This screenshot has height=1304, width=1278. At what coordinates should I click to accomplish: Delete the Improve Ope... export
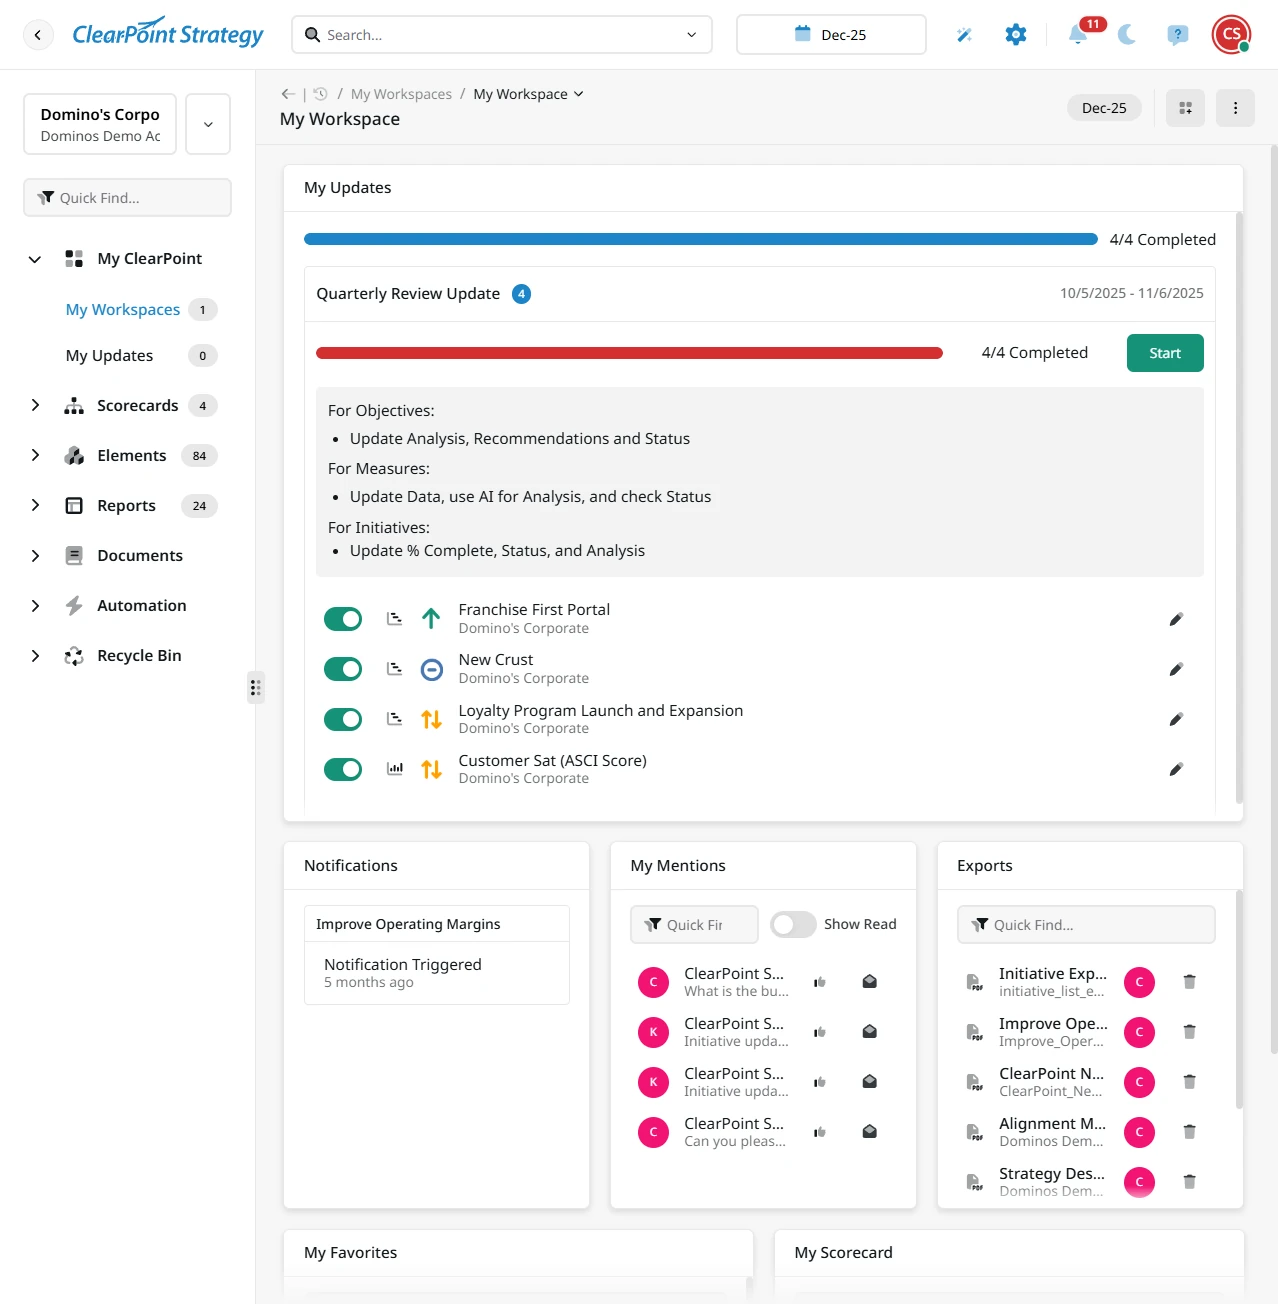pos(1189,1032)
